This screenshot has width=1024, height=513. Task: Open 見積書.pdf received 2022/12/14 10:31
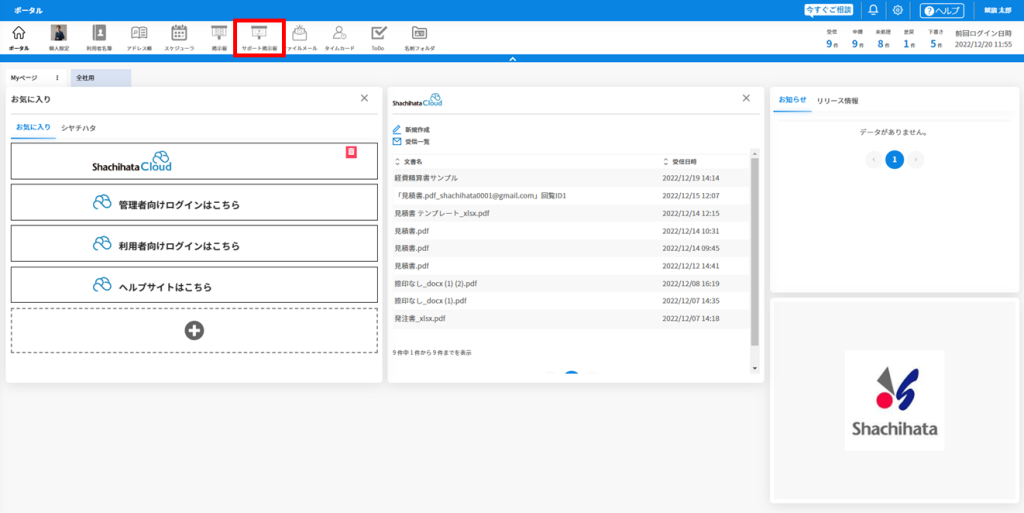tap(571, 231)
